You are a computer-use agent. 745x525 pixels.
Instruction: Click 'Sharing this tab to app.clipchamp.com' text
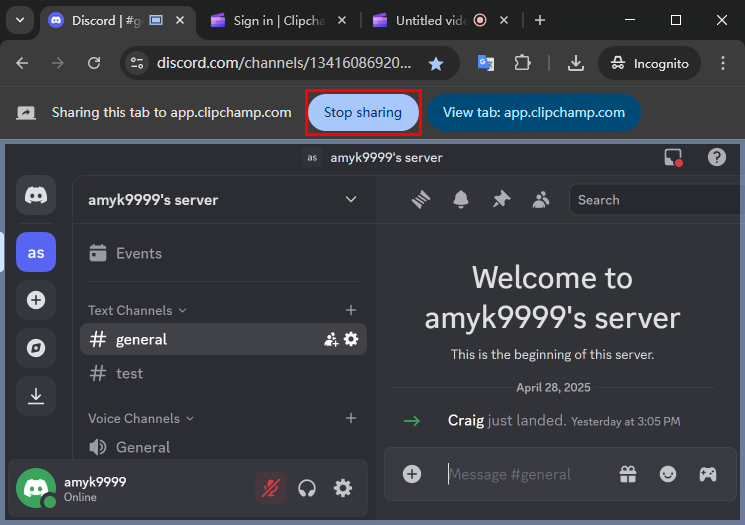click(x=172, y=113)
